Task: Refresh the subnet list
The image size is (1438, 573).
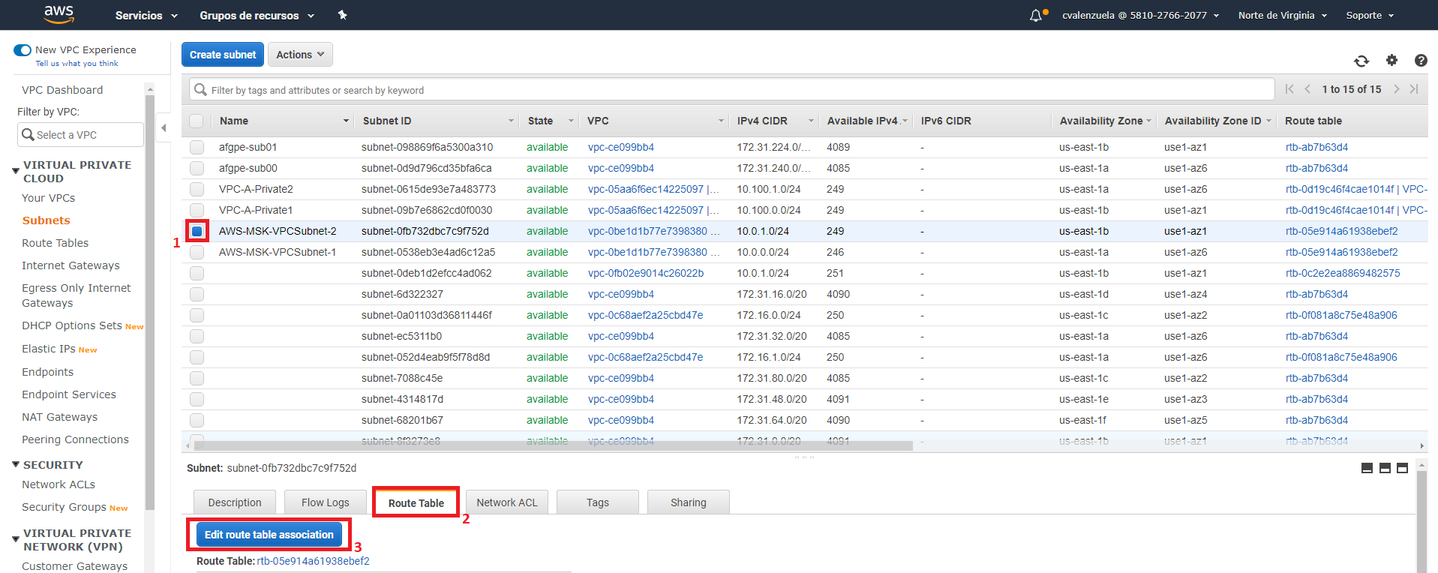Action: pyautogui.click(x=1361, y=61)
